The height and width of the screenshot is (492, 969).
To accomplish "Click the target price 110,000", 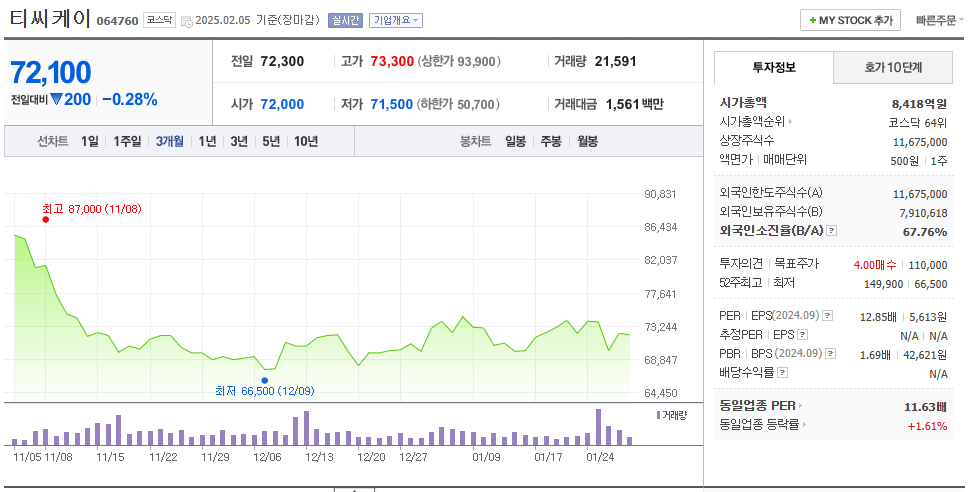I will tap(928, 265).
